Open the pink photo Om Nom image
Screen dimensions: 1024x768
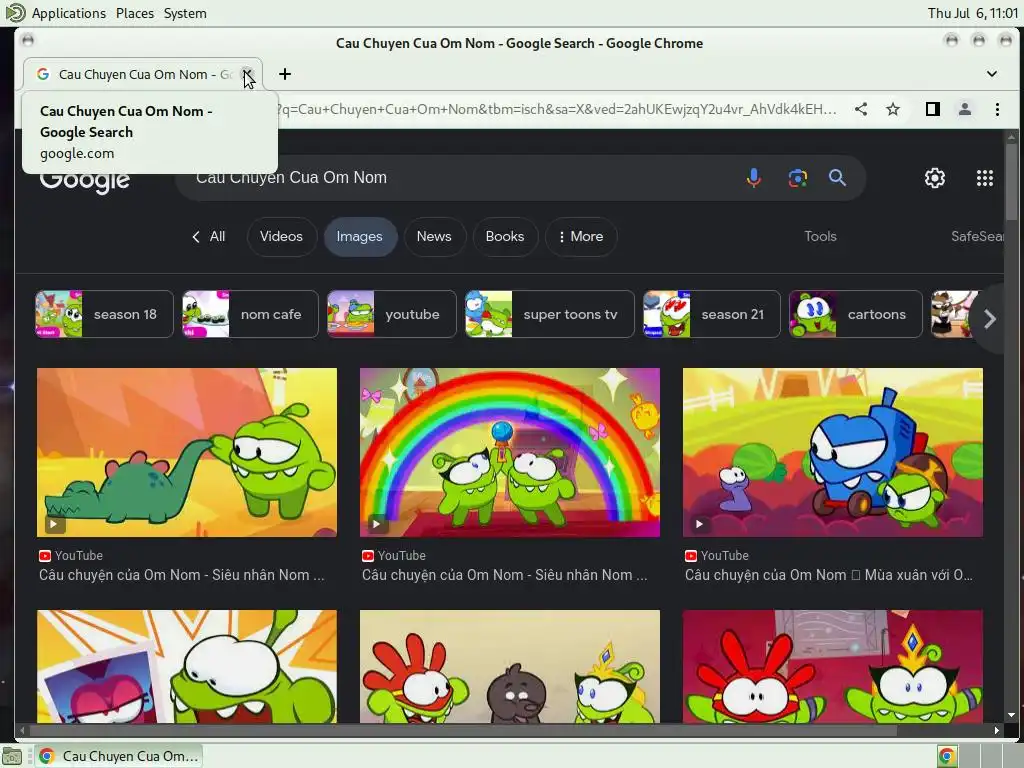pyautogui.click(x=187, y=666)
